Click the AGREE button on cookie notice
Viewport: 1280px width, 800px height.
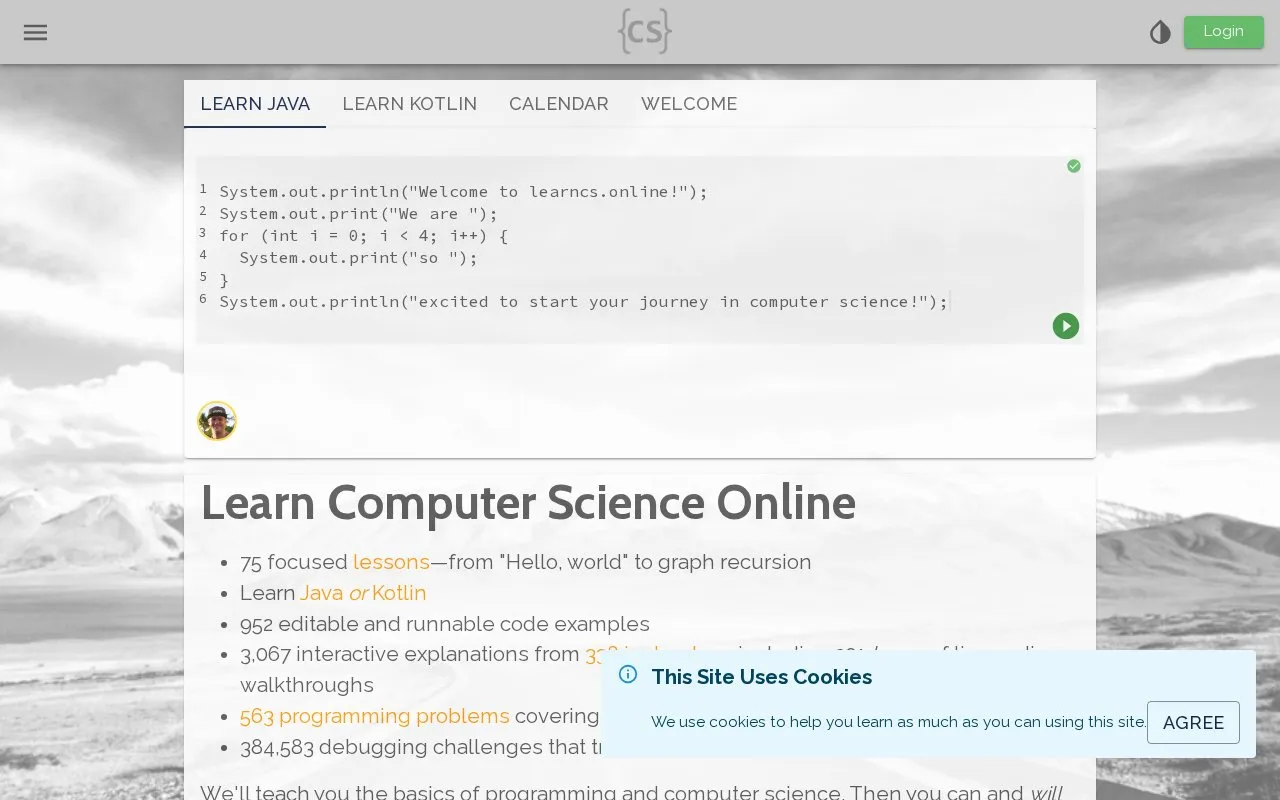pos(1193,722)
